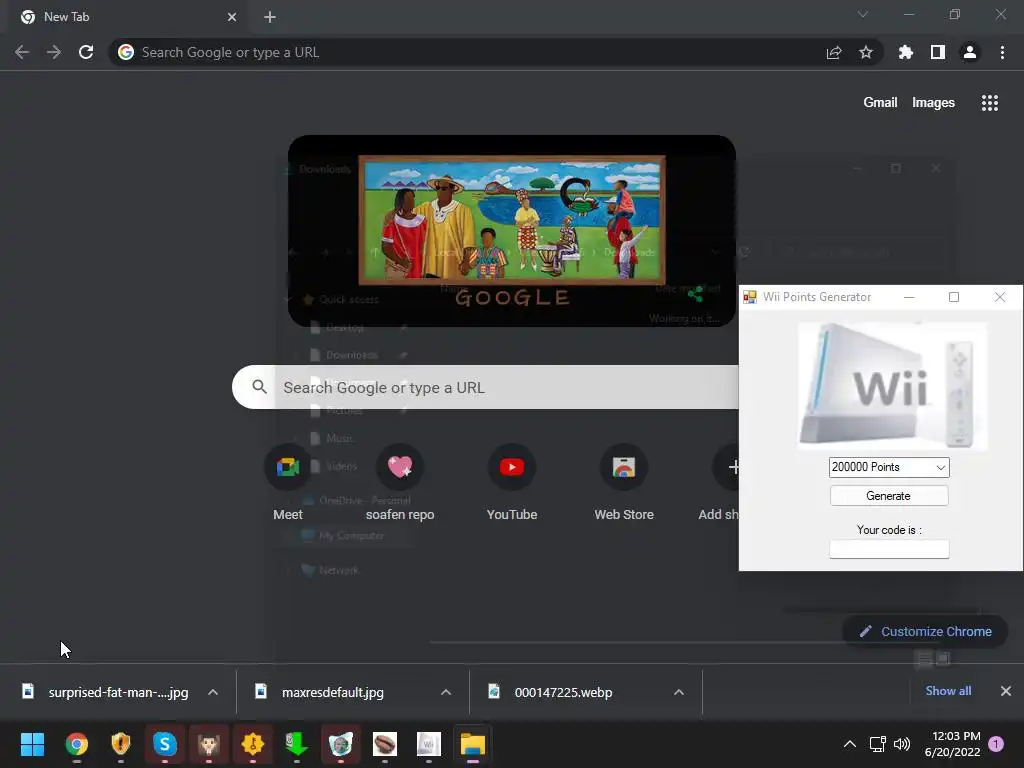Open Chrome's three-dot menu
This screenshot has width=1024, height=768.
pos(1002,52)
